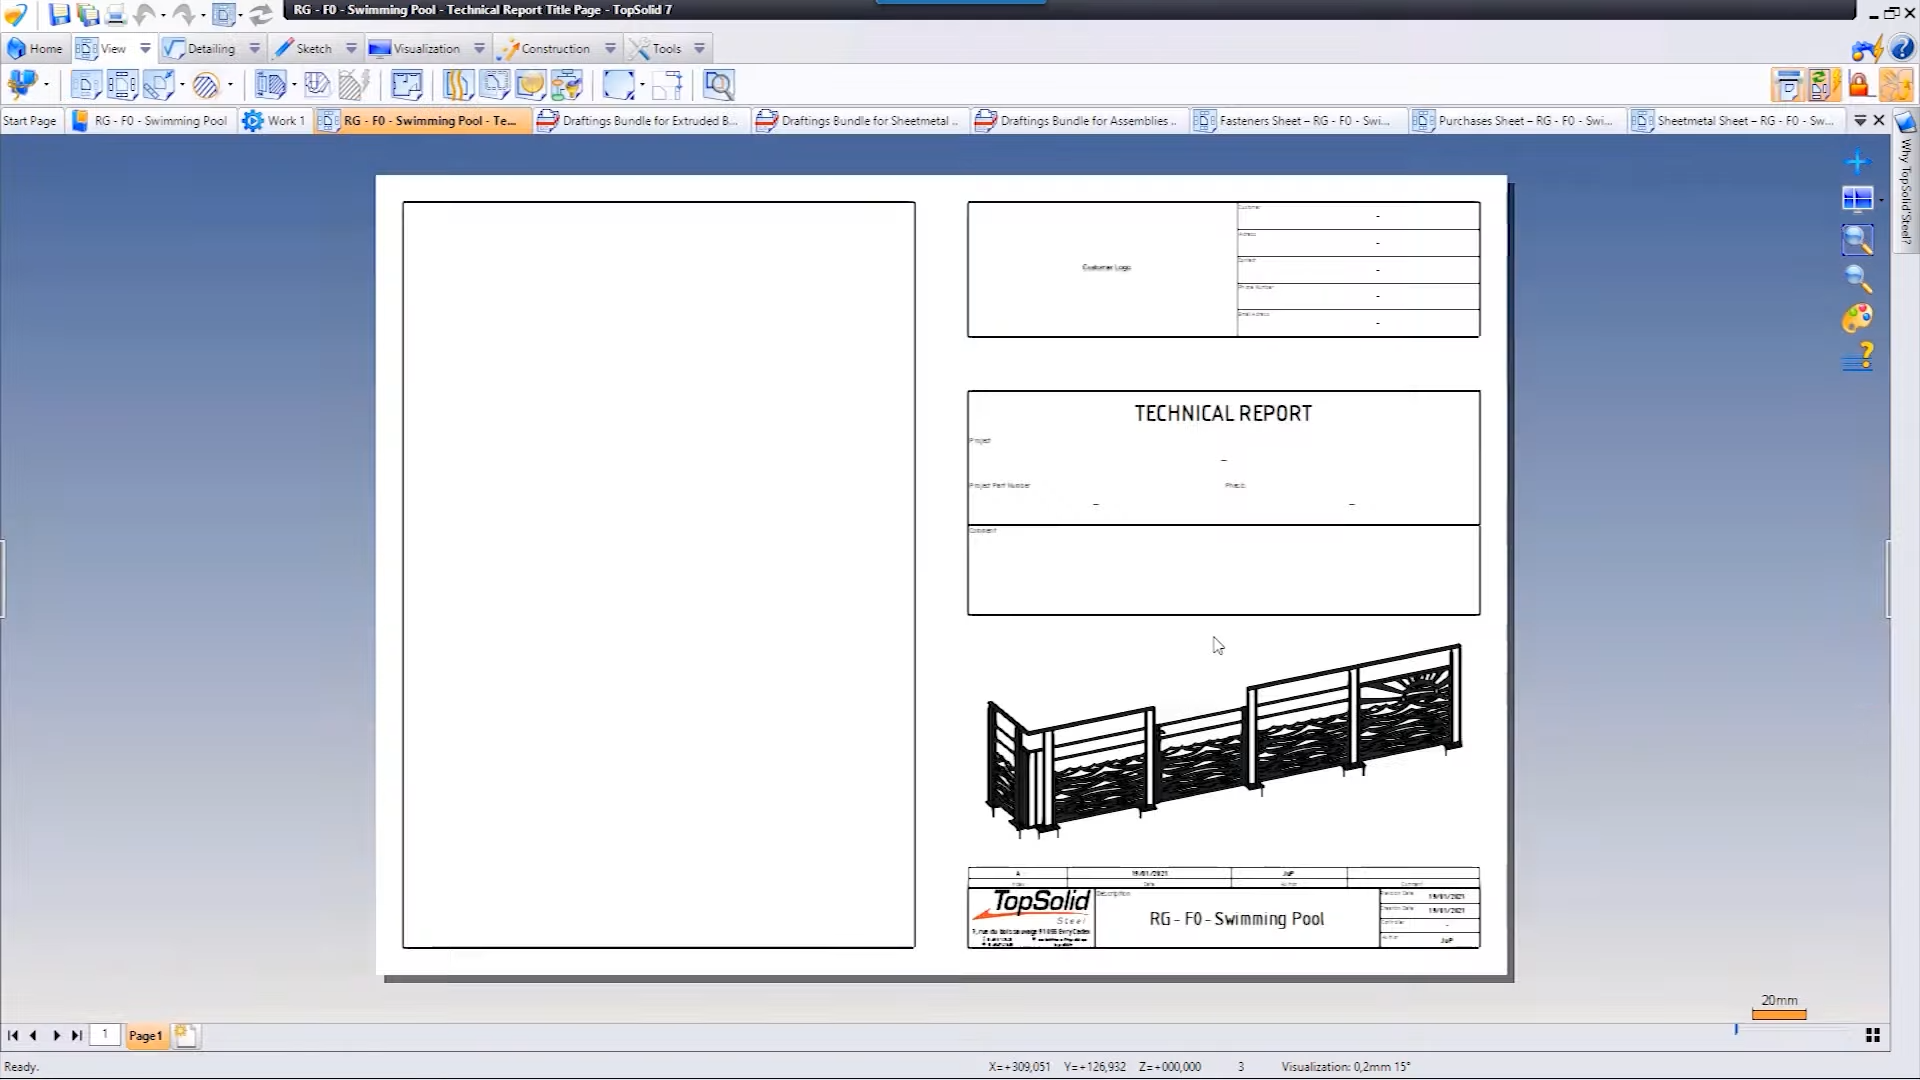
Task: Click the orange padlock icon
Action: coord(1859,86)
